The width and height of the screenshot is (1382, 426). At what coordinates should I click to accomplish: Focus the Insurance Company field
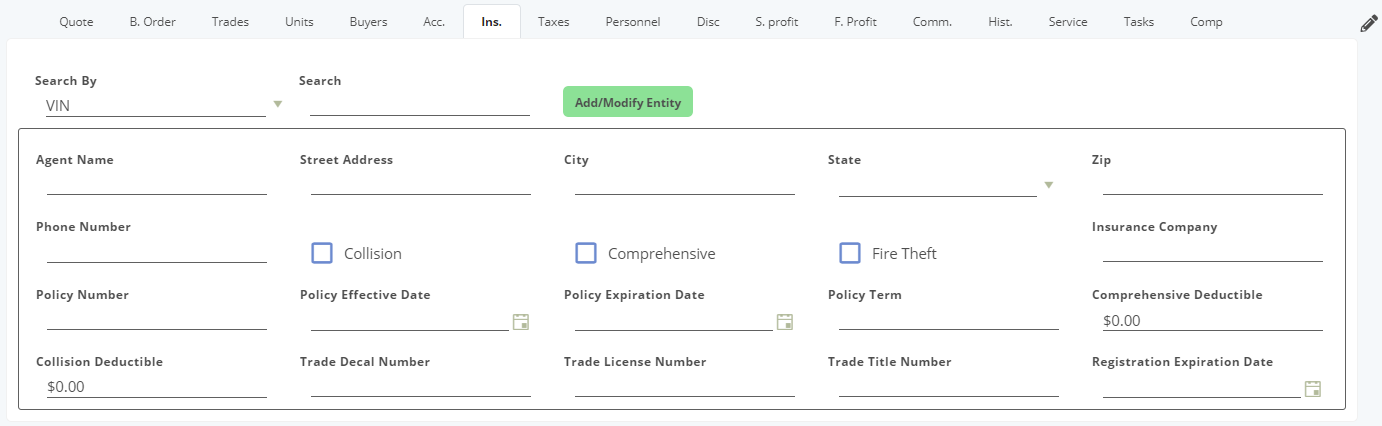(1213, 251)
